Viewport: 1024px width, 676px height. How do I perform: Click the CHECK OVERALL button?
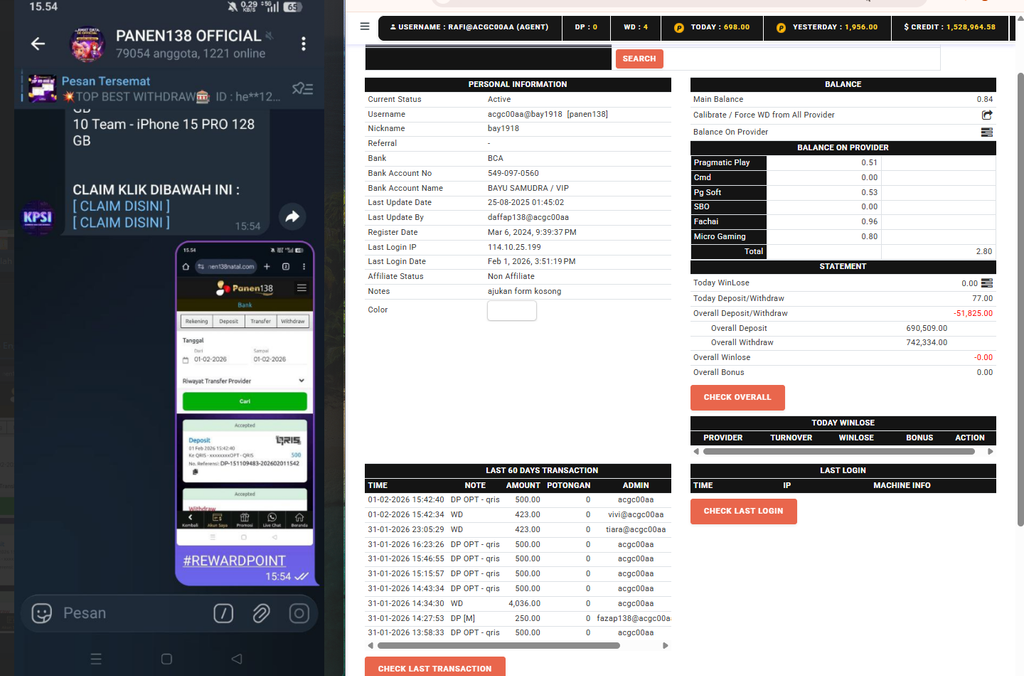click(737, 397)
